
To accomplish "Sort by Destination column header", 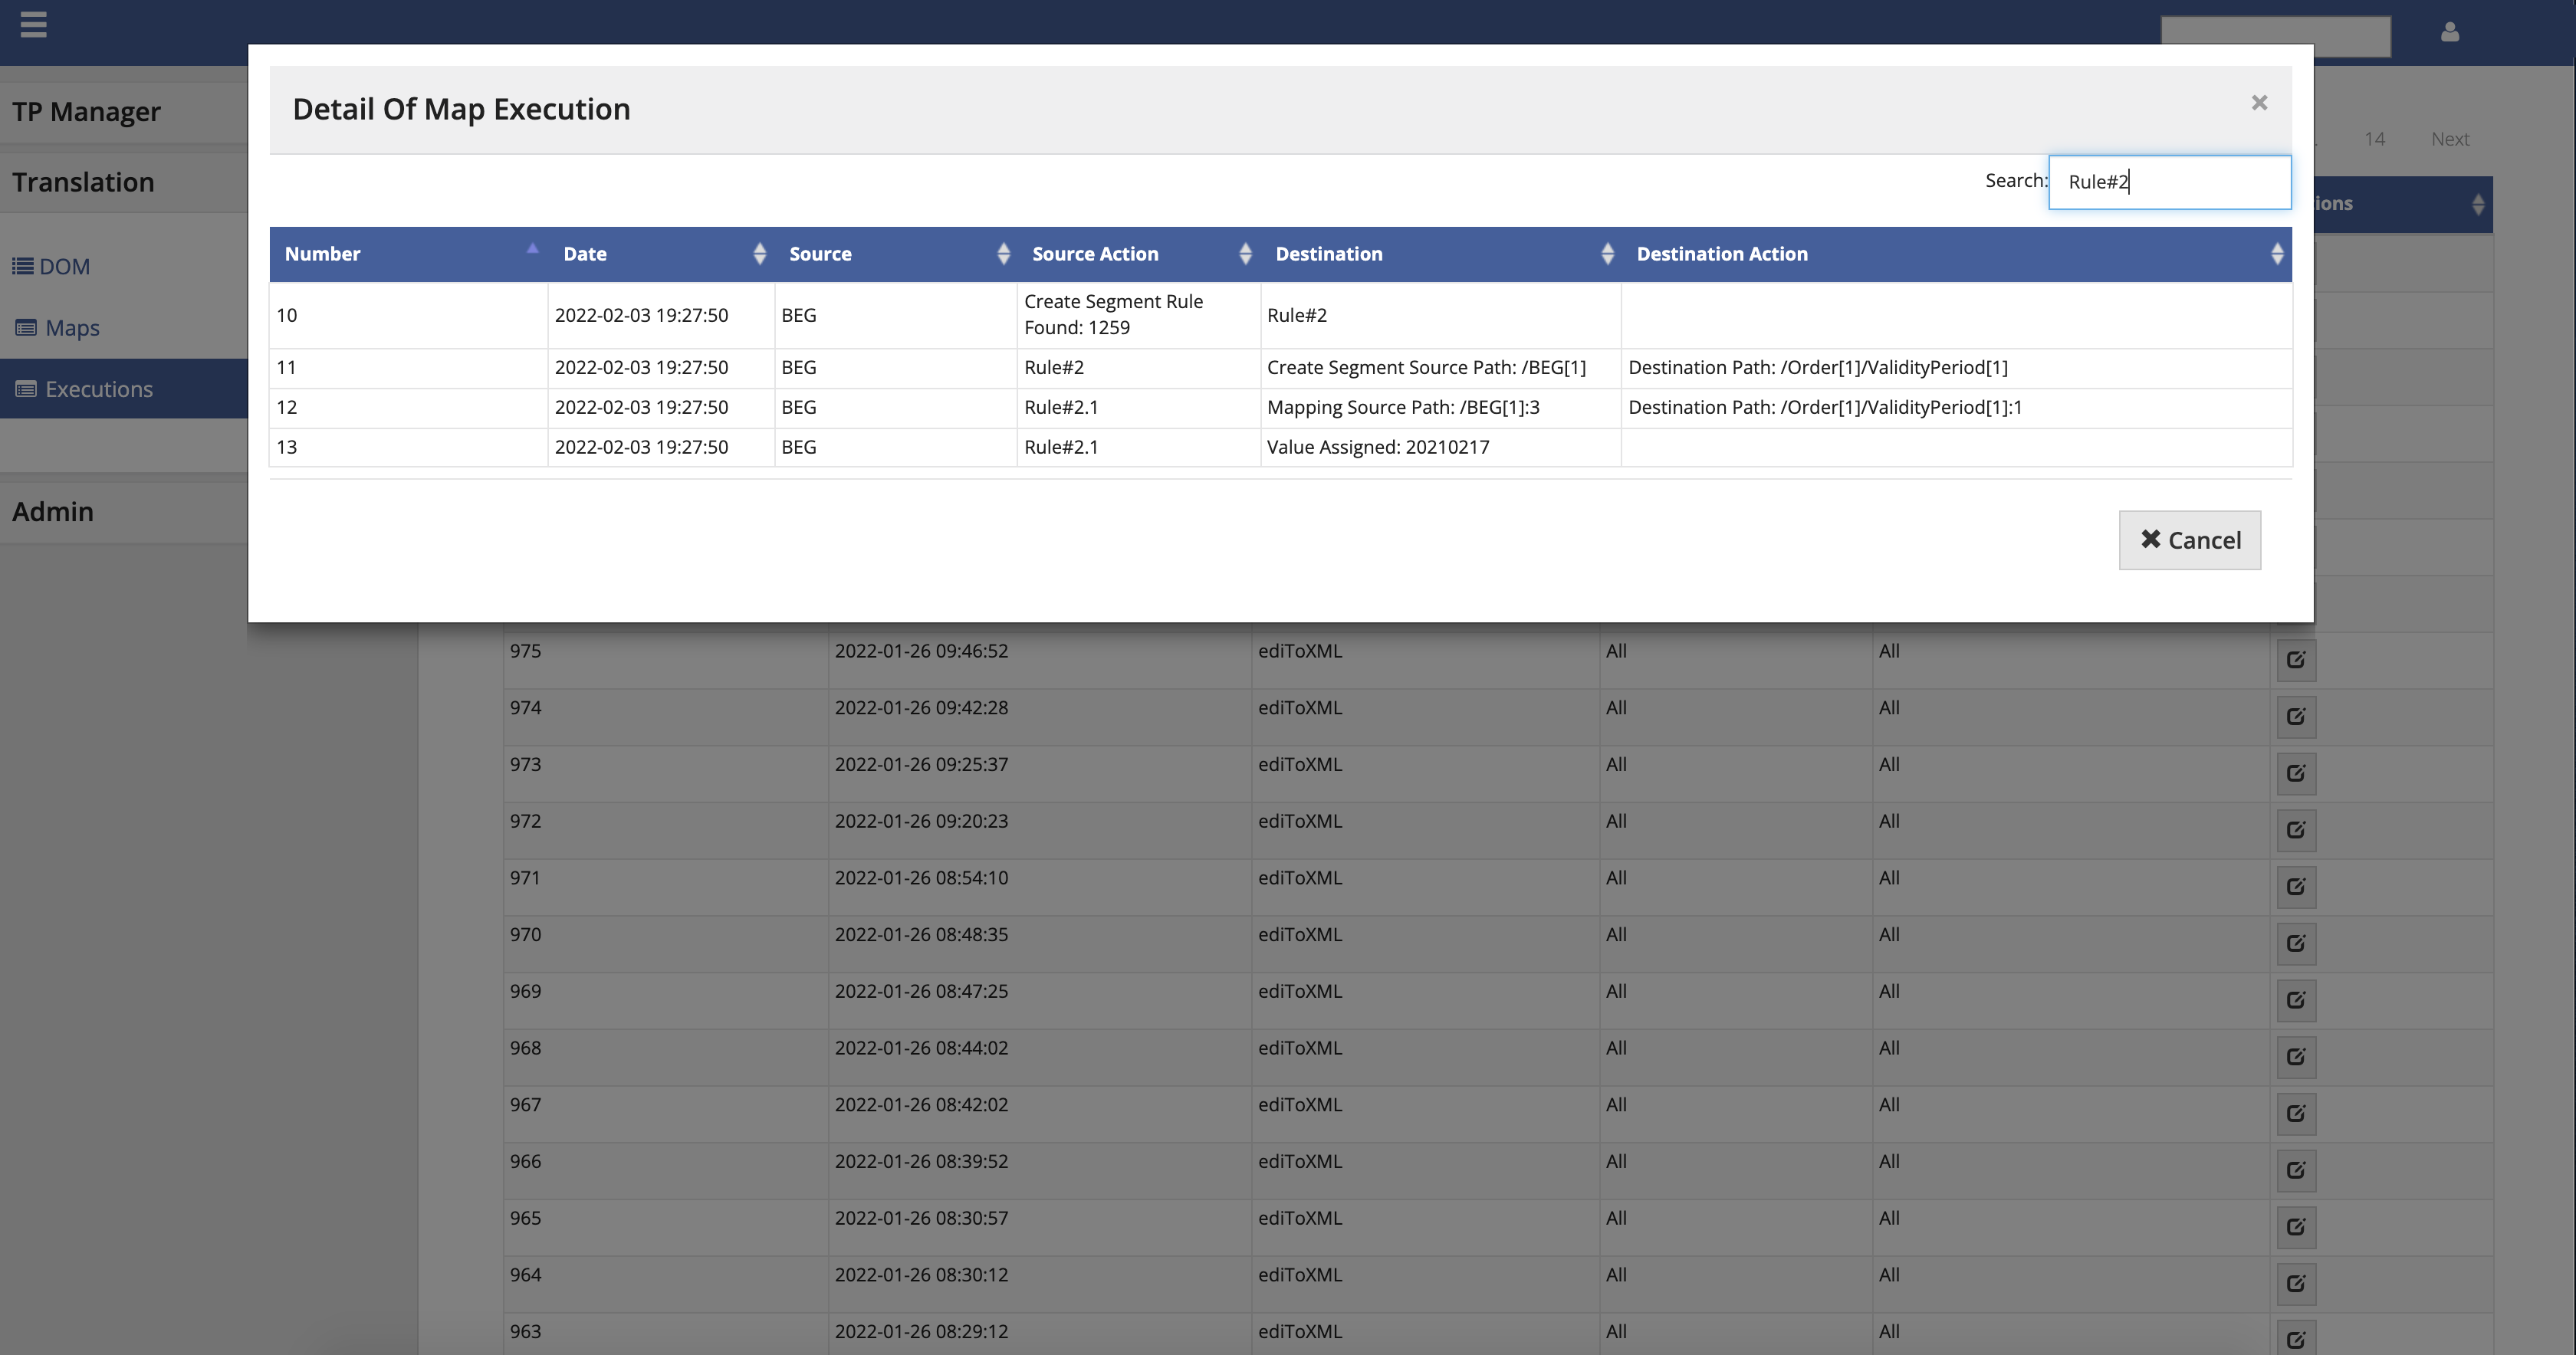I will click(x=1441, y=254).
